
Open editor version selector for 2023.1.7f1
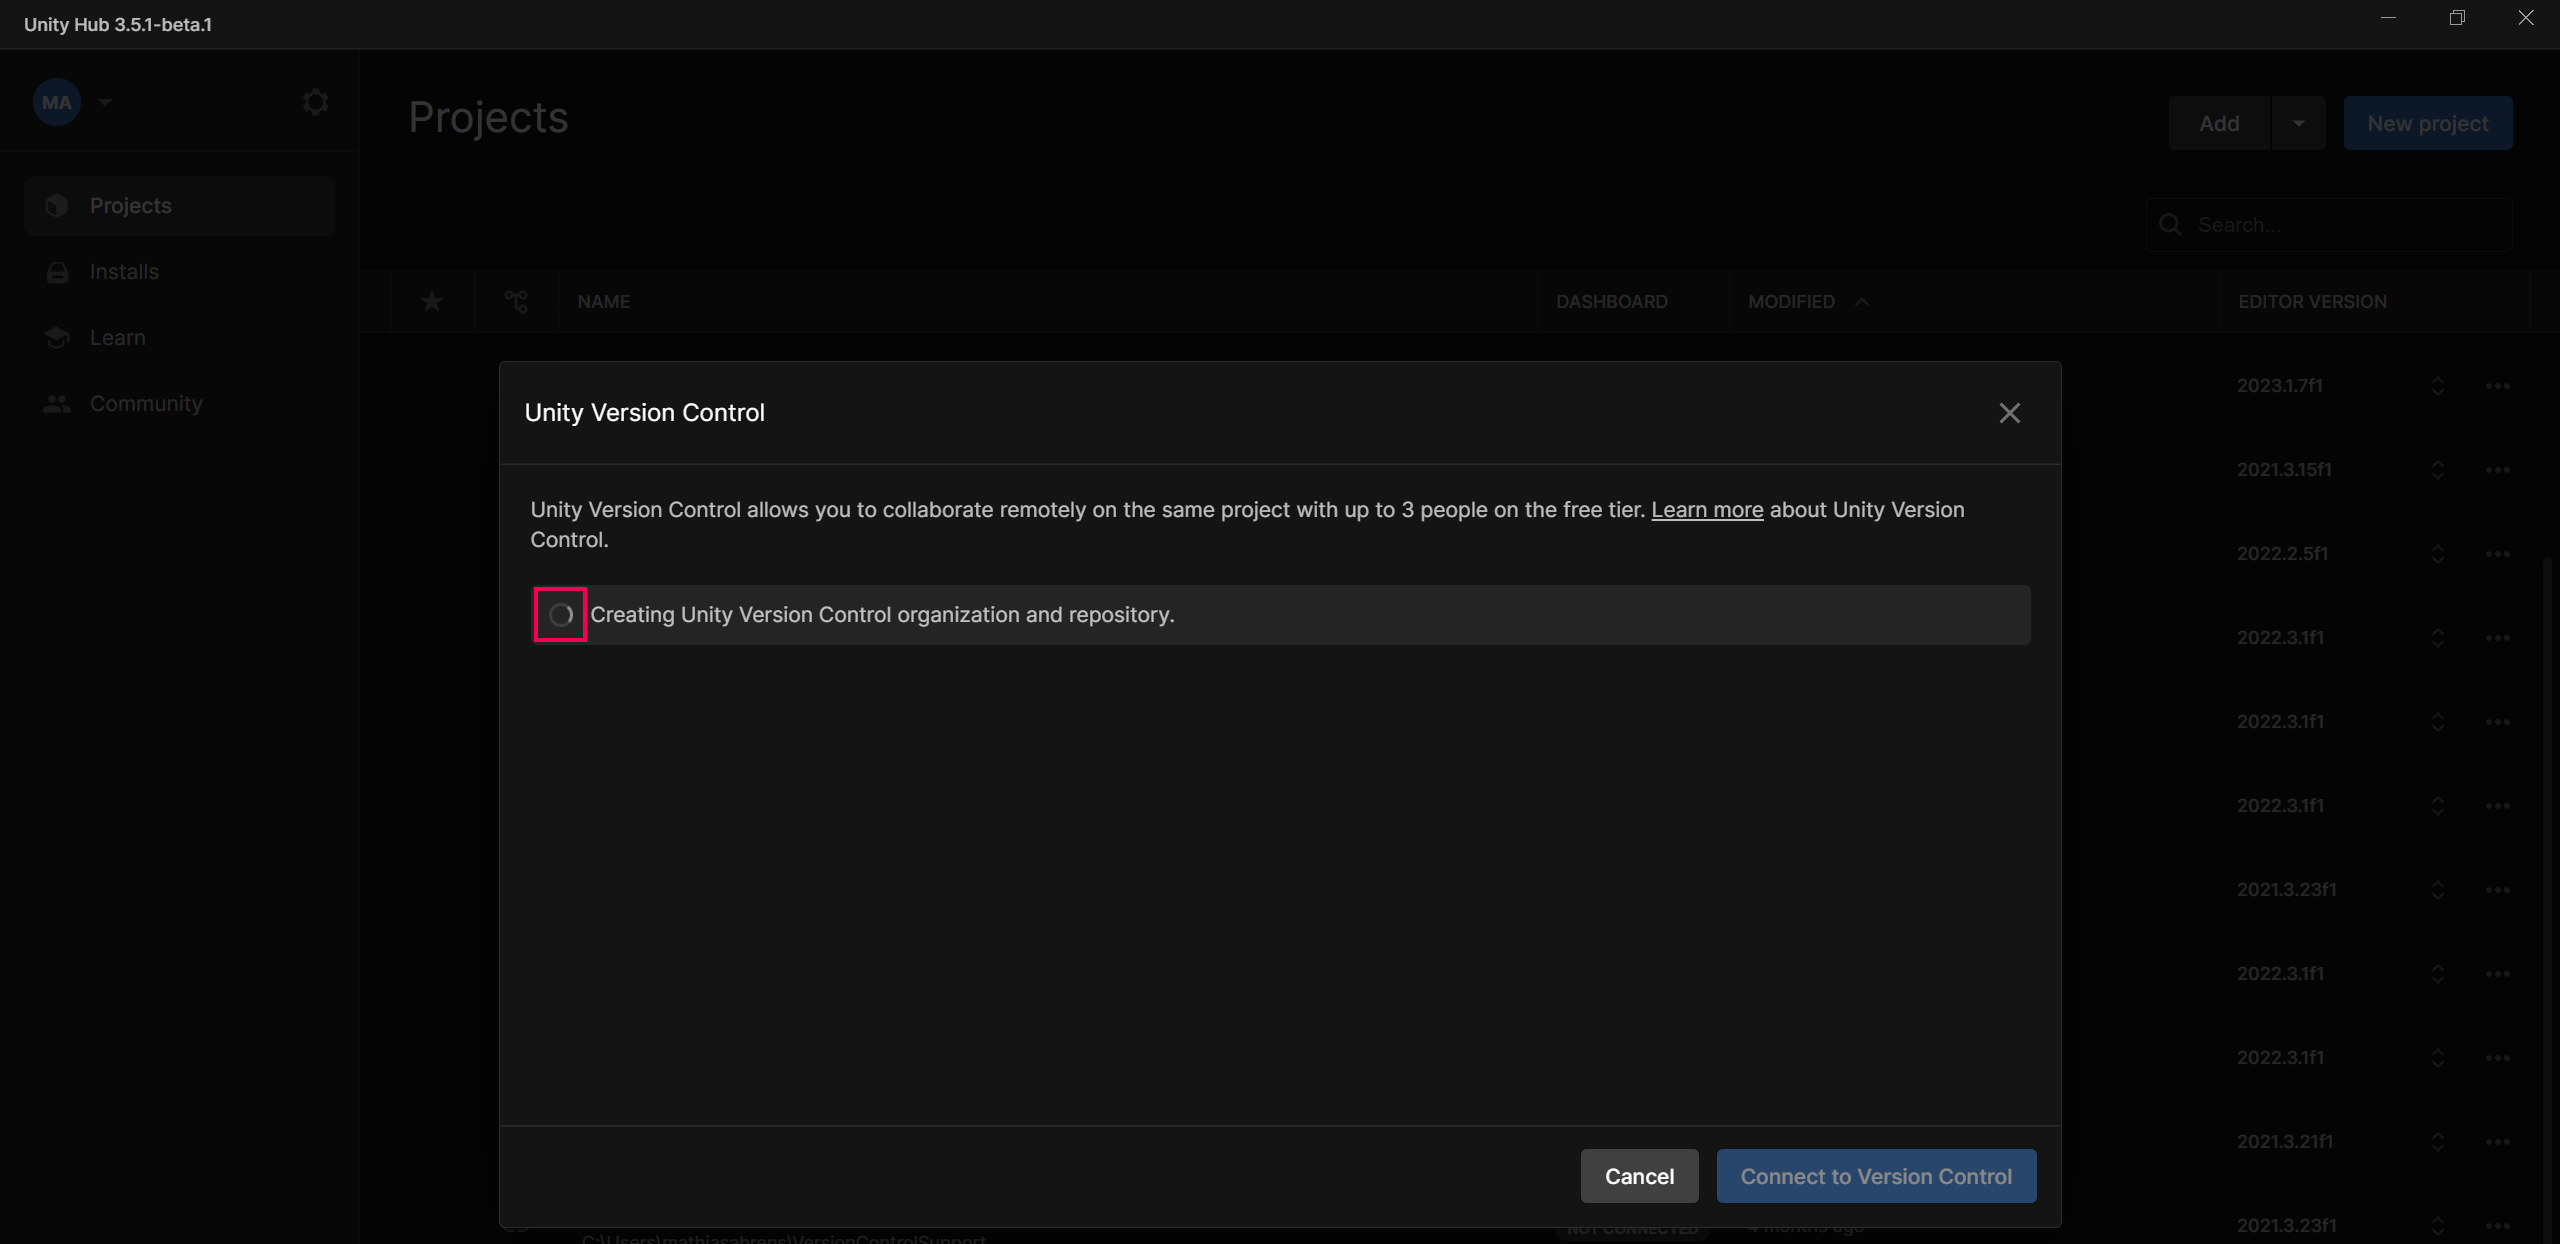[x=2437, y=385]
